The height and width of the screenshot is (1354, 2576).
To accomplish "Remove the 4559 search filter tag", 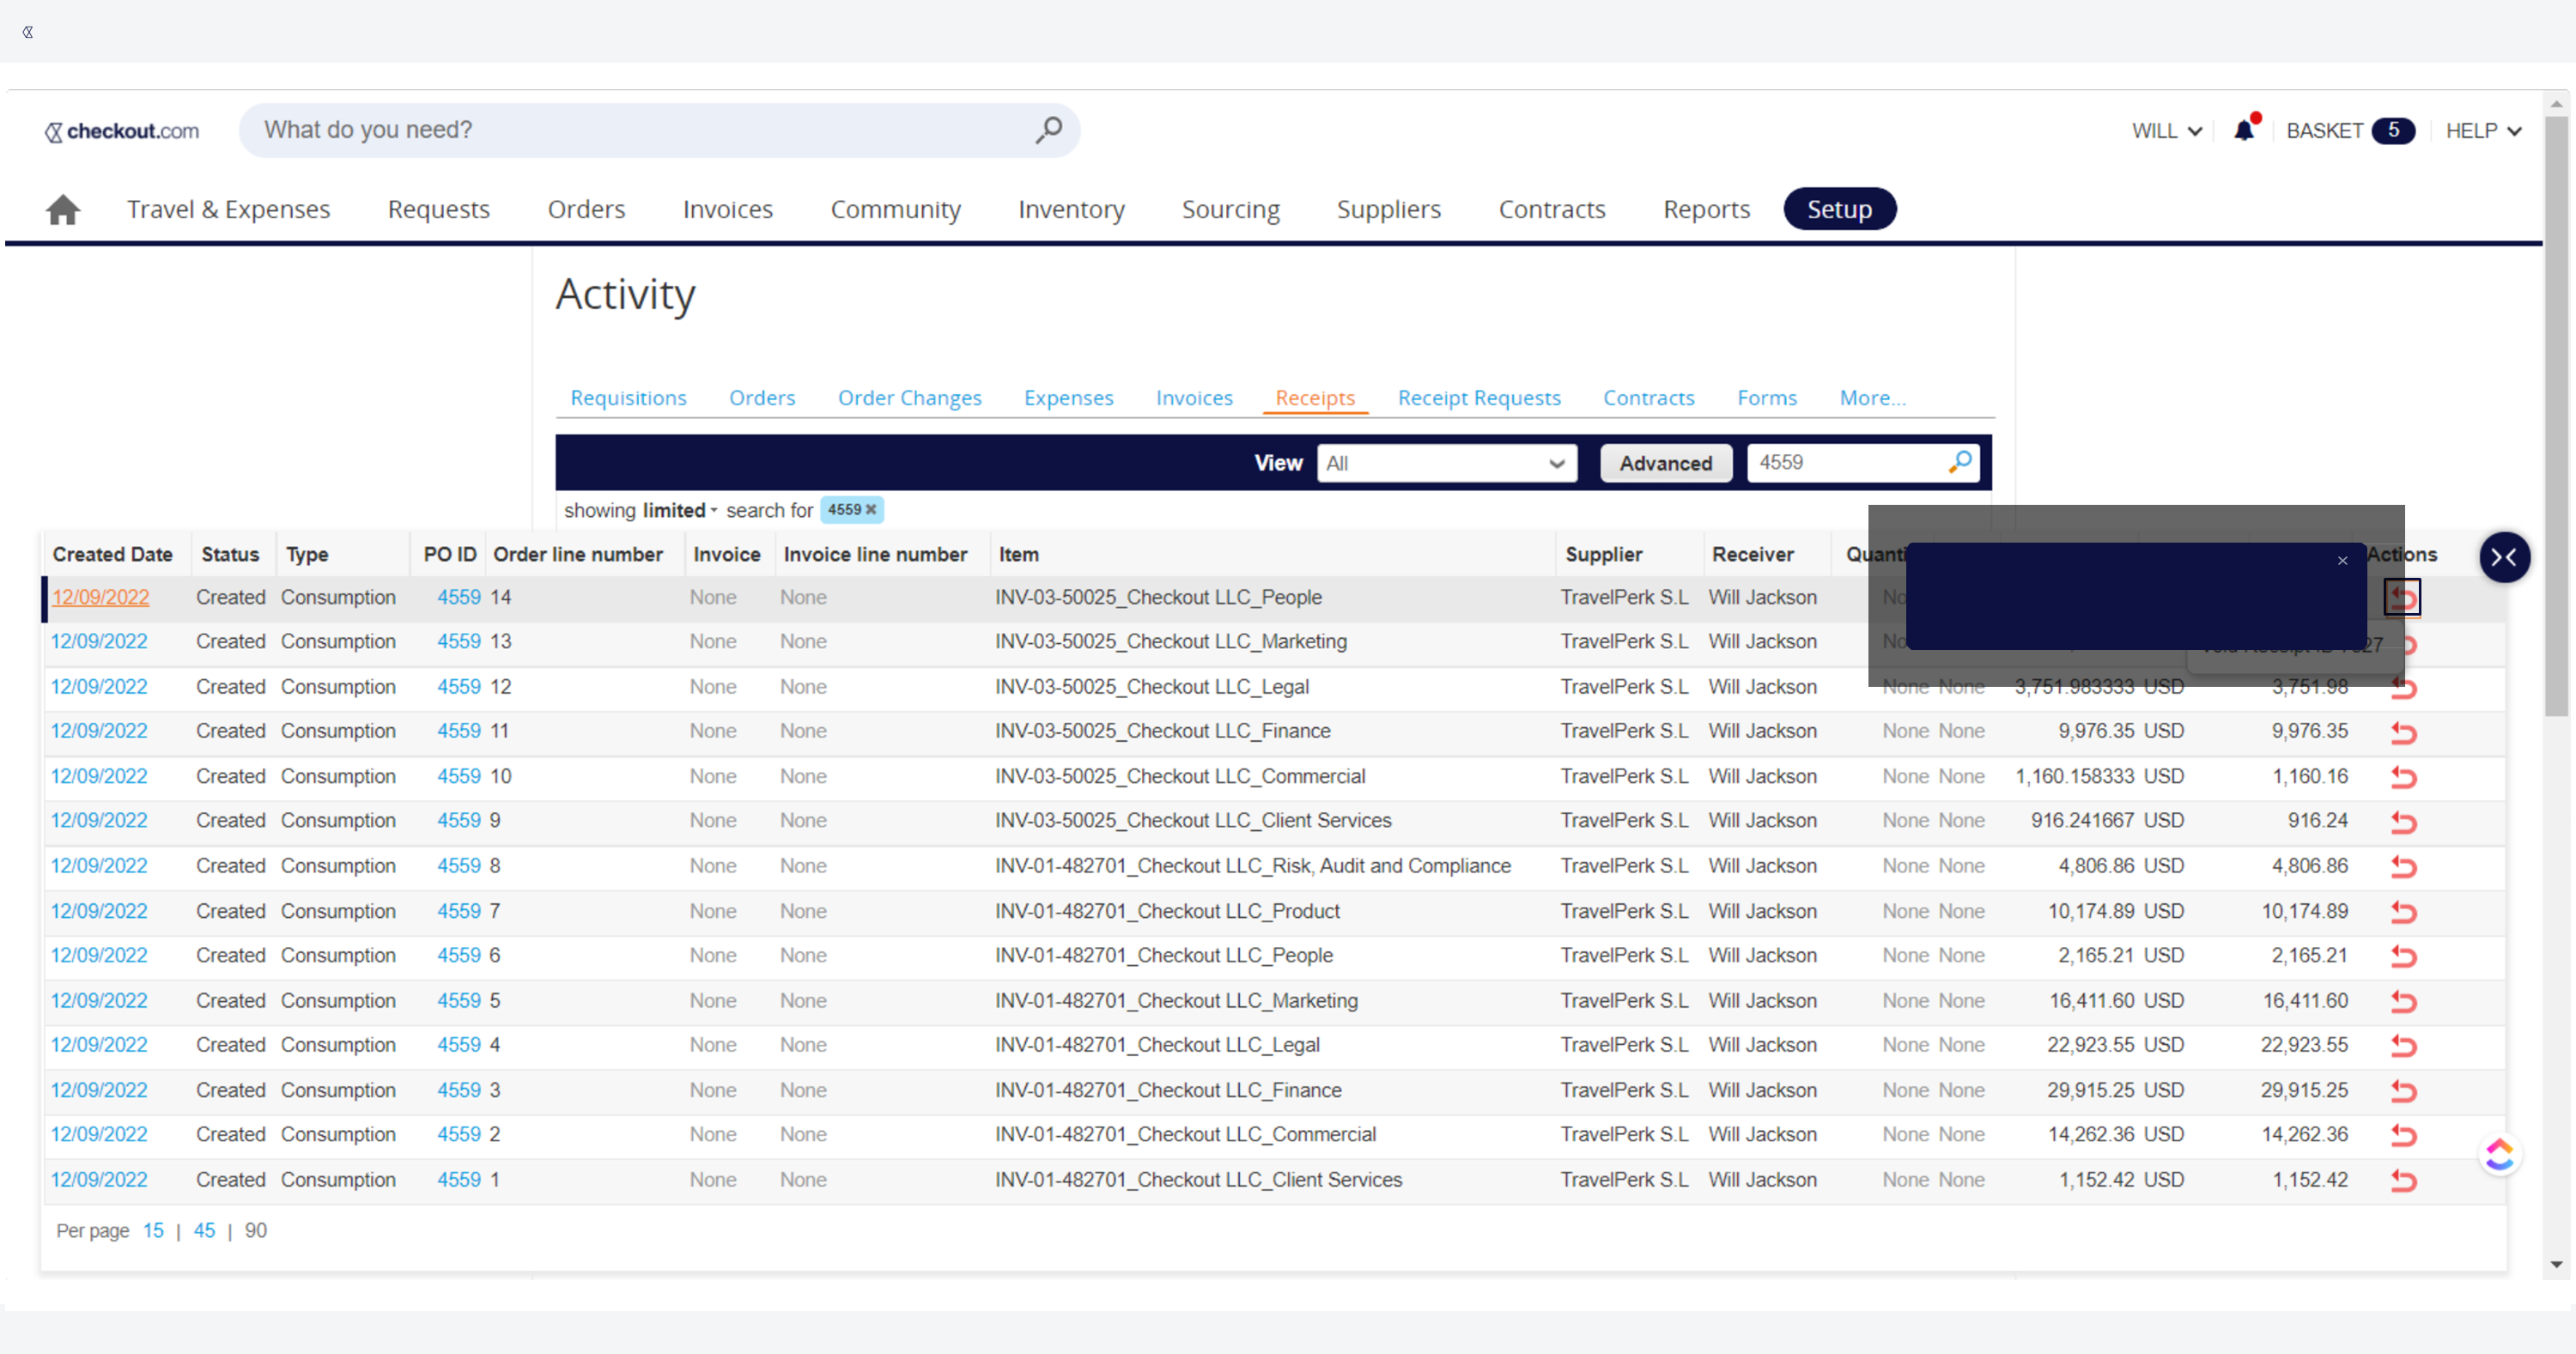I will pos(871,509).
